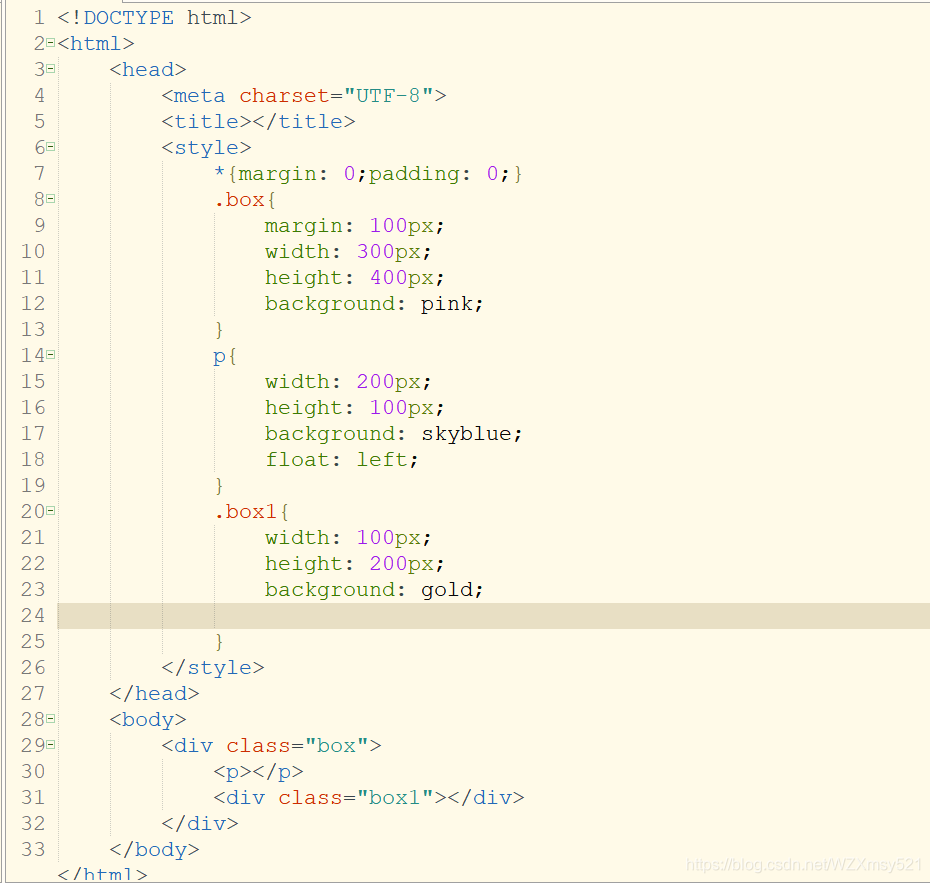Collapse the div box fold on line 29

(50, 745)
